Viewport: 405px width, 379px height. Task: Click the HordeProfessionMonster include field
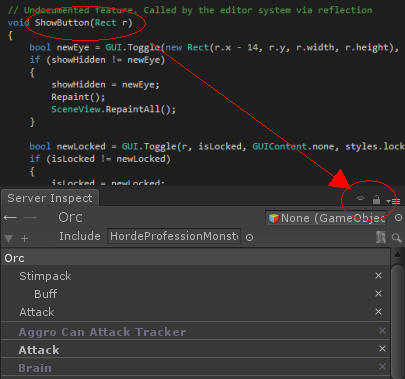[x=174, y=236]
